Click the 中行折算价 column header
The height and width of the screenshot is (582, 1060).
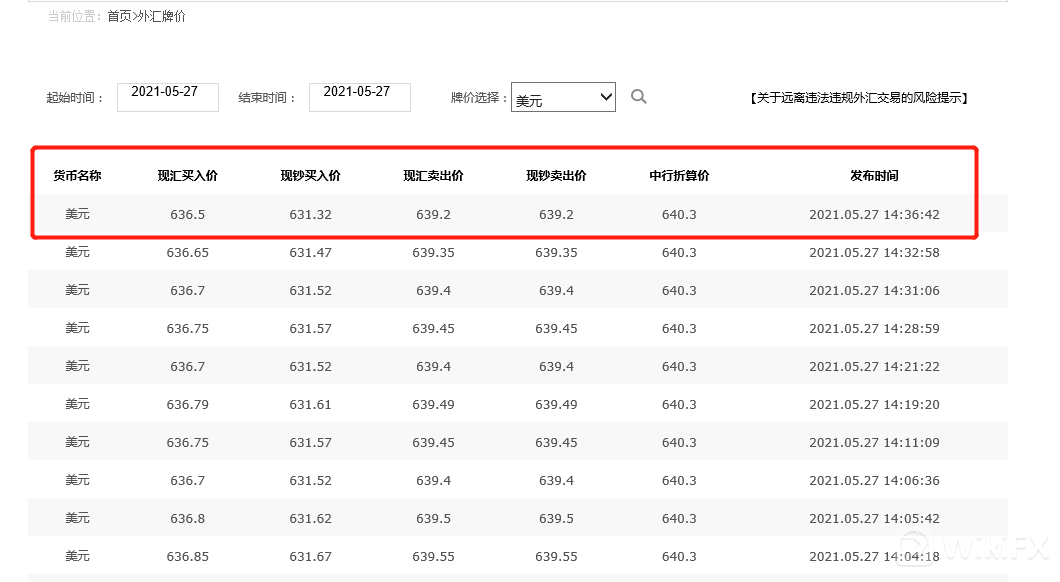point(679,176)
